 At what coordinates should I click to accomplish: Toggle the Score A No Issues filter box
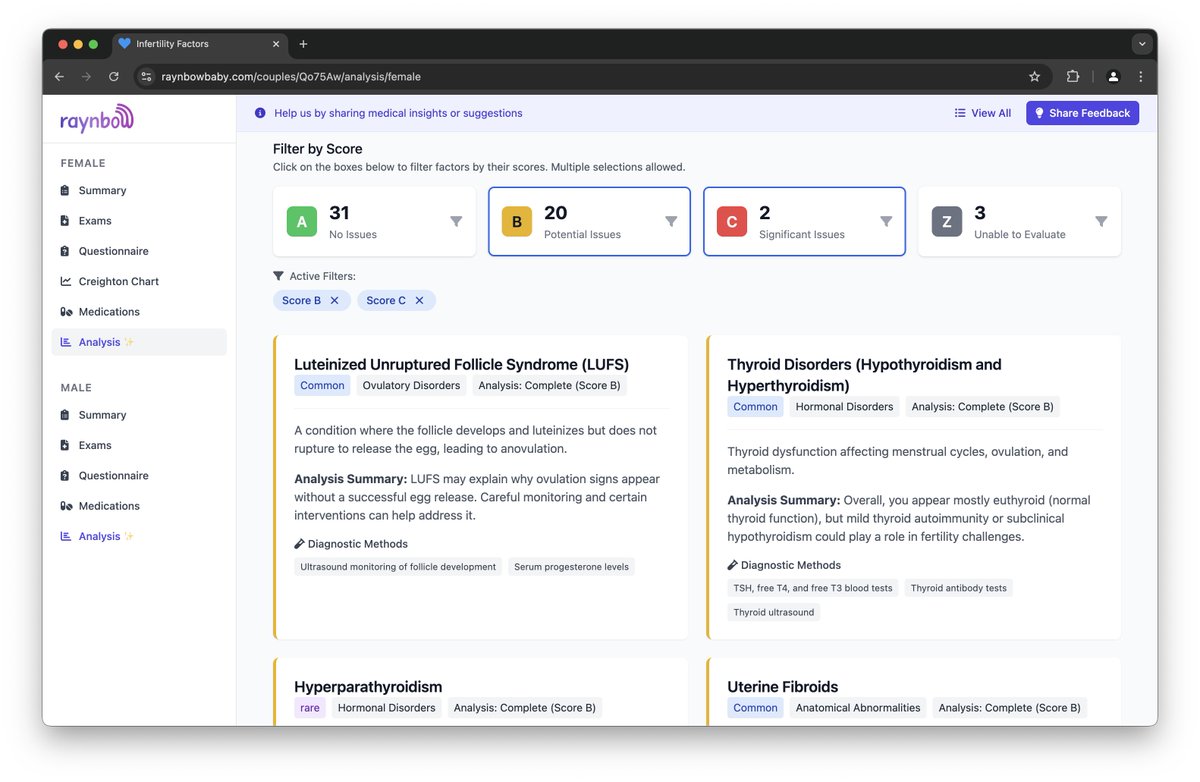point(375,222)
